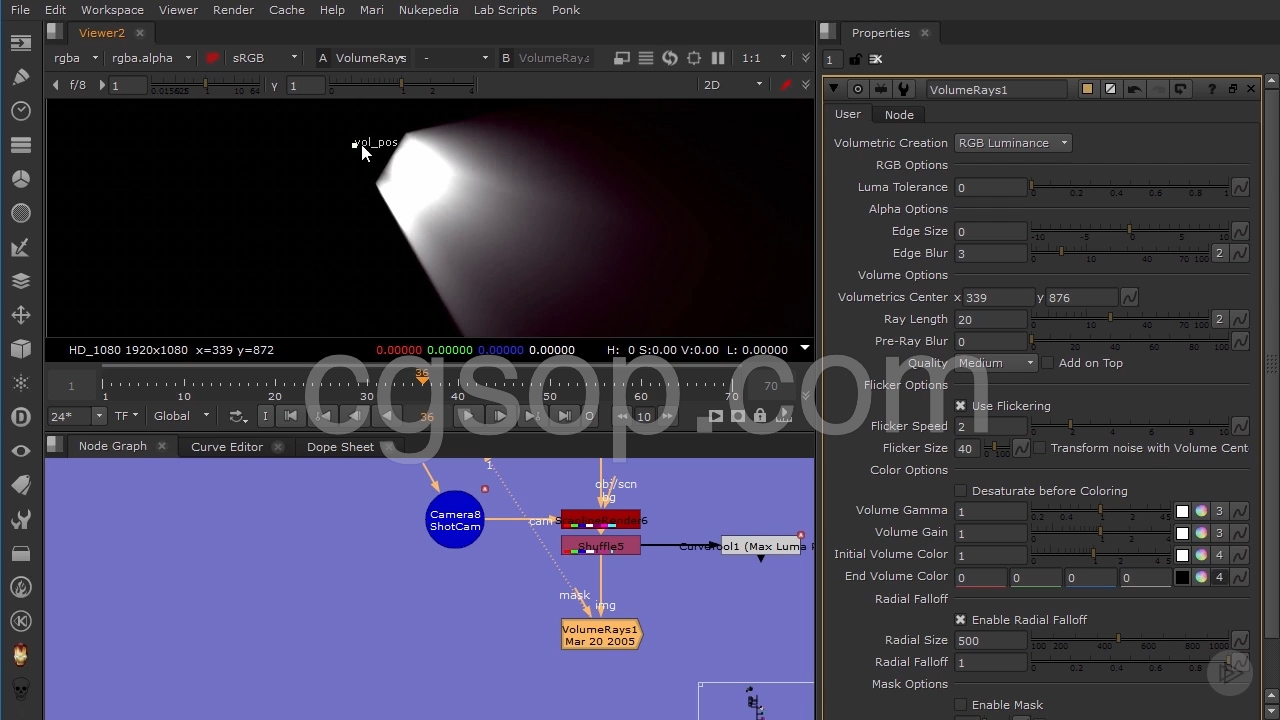Select the VolumeRays1 node in node graph
This screenshot has width=1280, height=720.
point(600,635)
